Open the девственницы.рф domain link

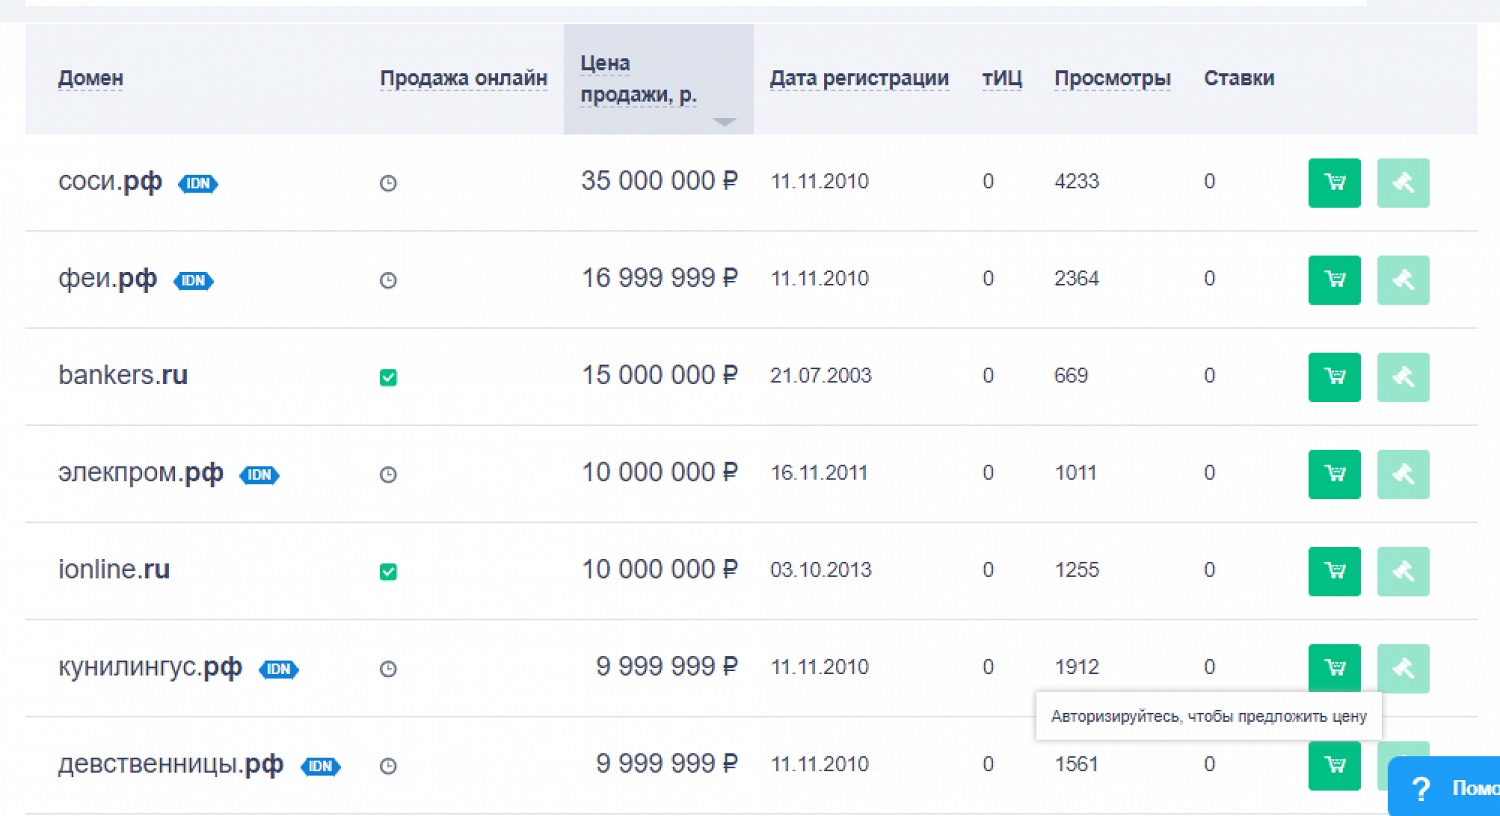click(171, 764)
